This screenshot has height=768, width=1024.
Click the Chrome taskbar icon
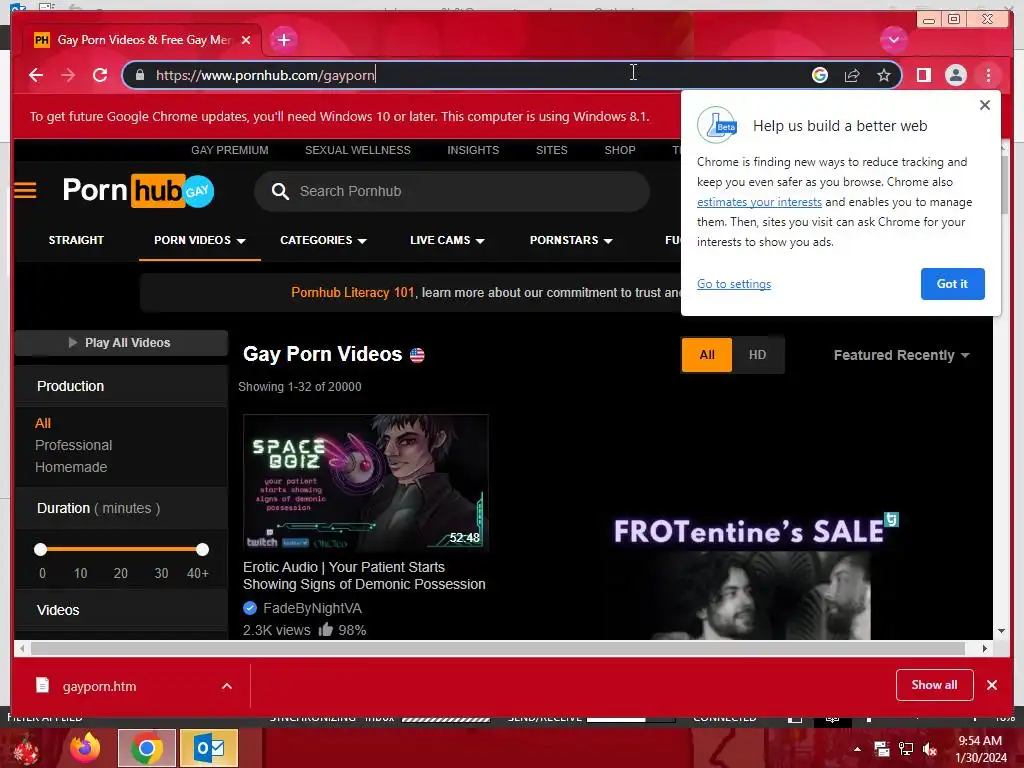pos(147,748)
